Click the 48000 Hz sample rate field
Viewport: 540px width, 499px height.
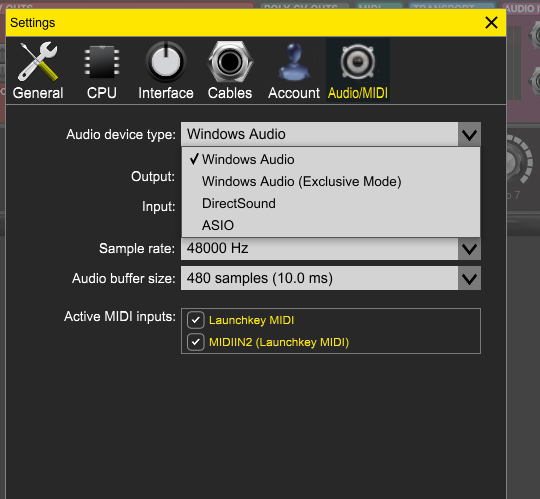[x=320, y=249]
